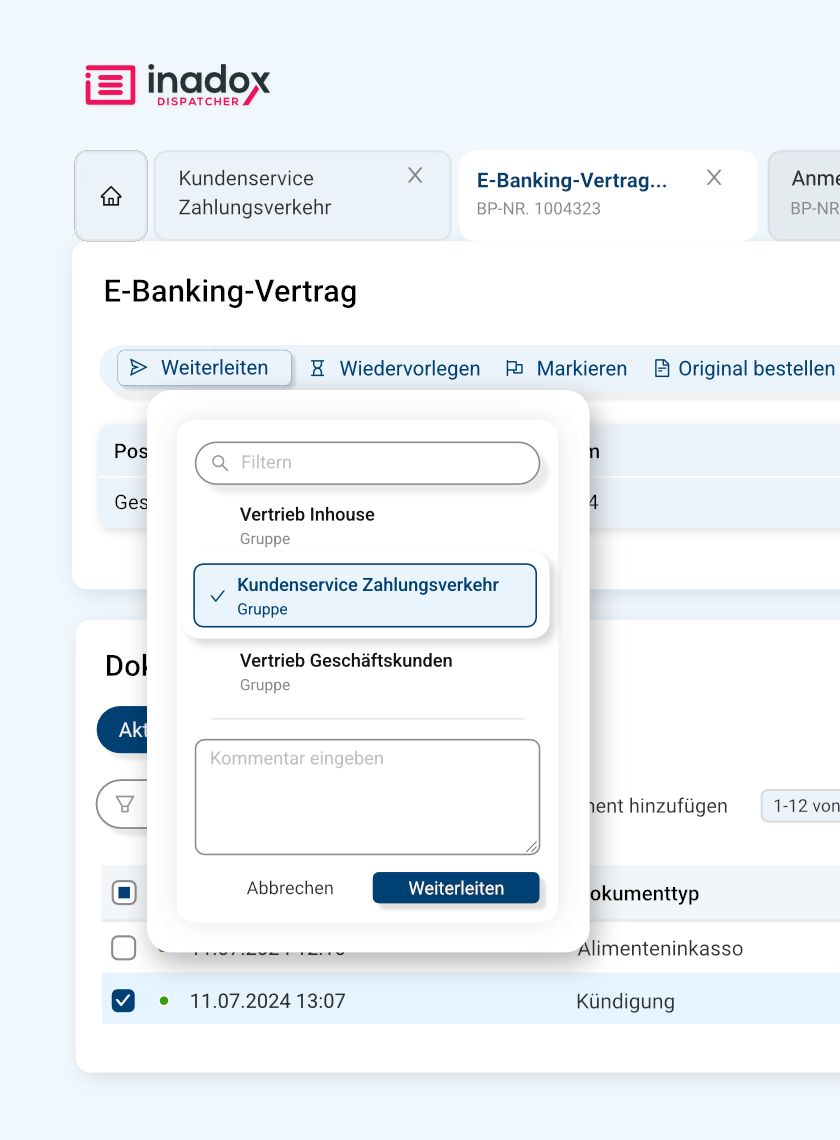Click the flag icon beside Markieren

tap(515, 369)
